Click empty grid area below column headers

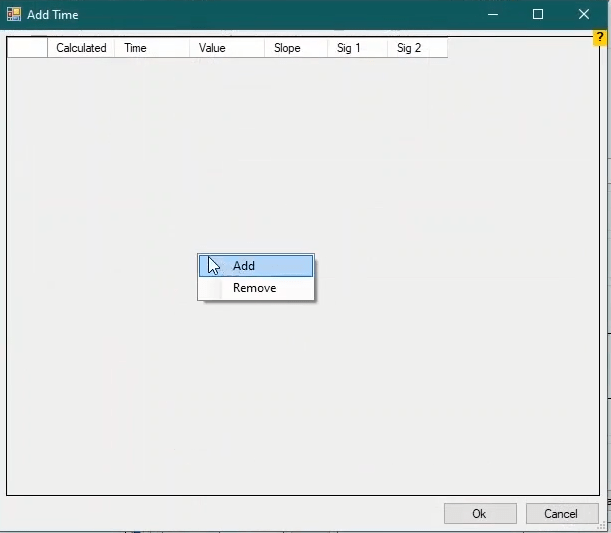click(300, 400)
